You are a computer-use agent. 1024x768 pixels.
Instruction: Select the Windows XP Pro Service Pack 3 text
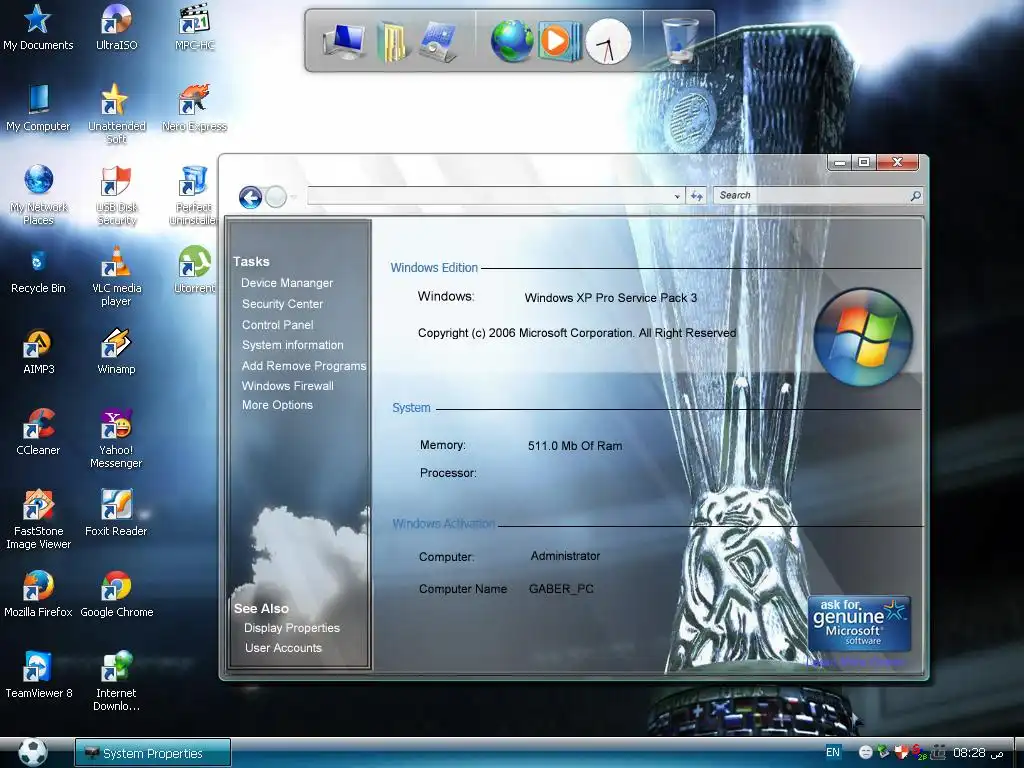click(x=611, y=298)
